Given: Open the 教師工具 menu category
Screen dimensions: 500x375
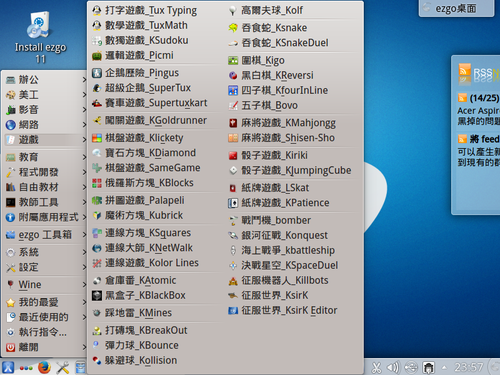Looking at the screenshot, I should coord(45,202).
